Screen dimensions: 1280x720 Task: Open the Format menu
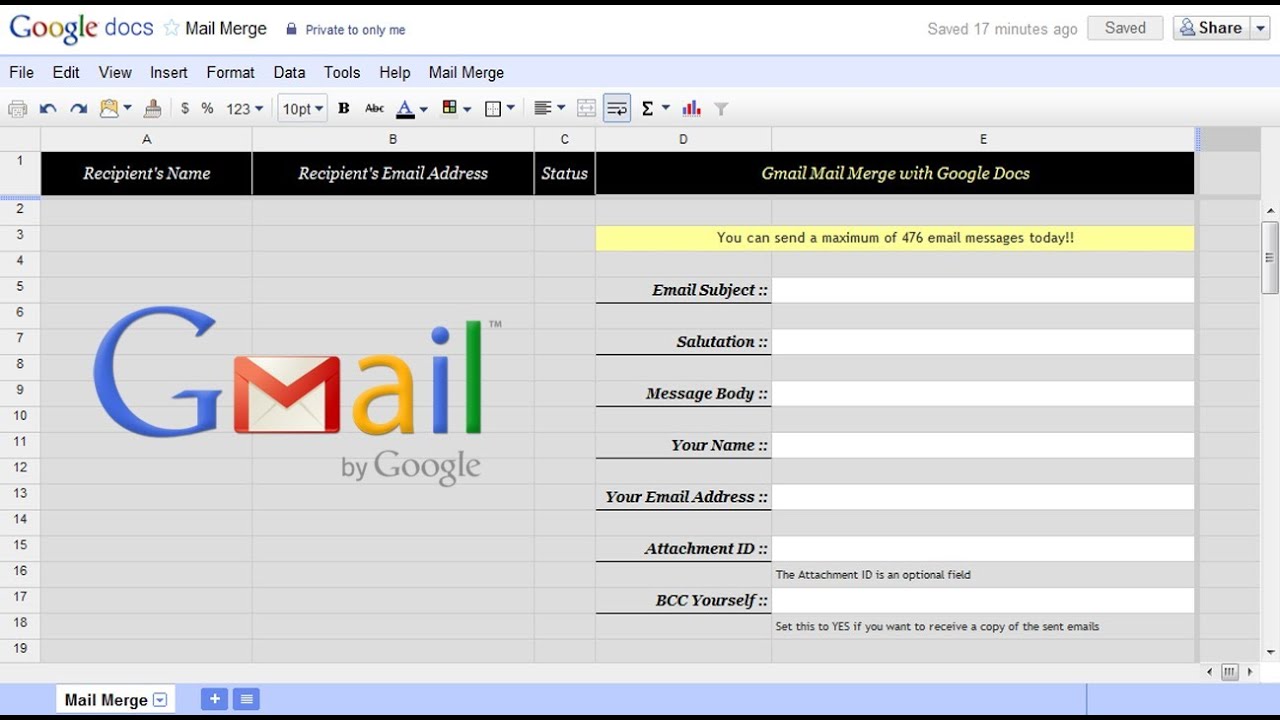click(x=231, y=72)
